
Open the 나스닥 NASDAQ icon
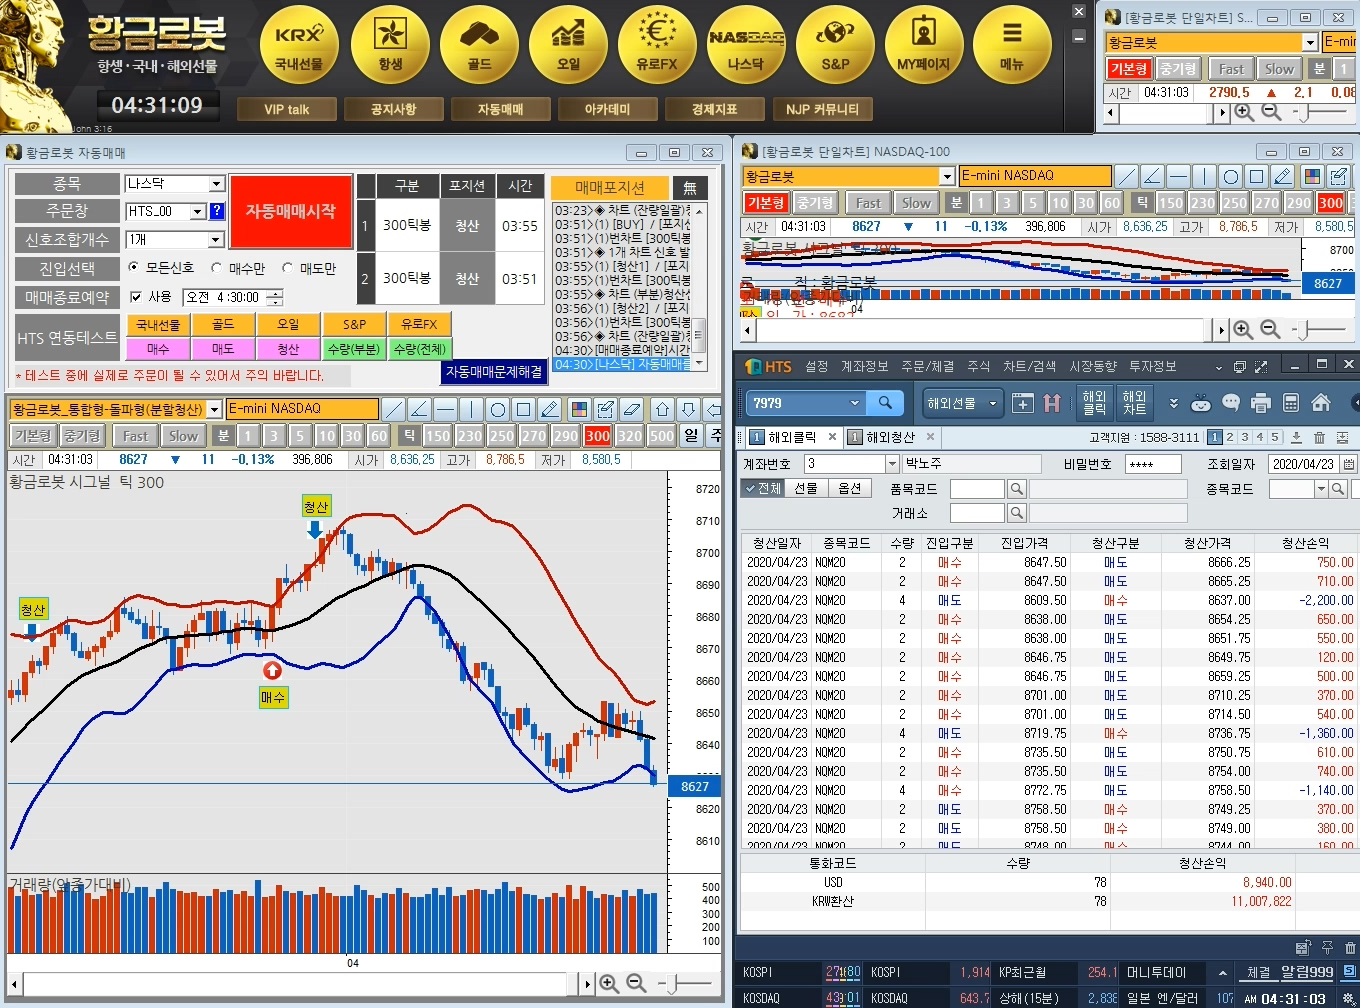click(746, 45)
